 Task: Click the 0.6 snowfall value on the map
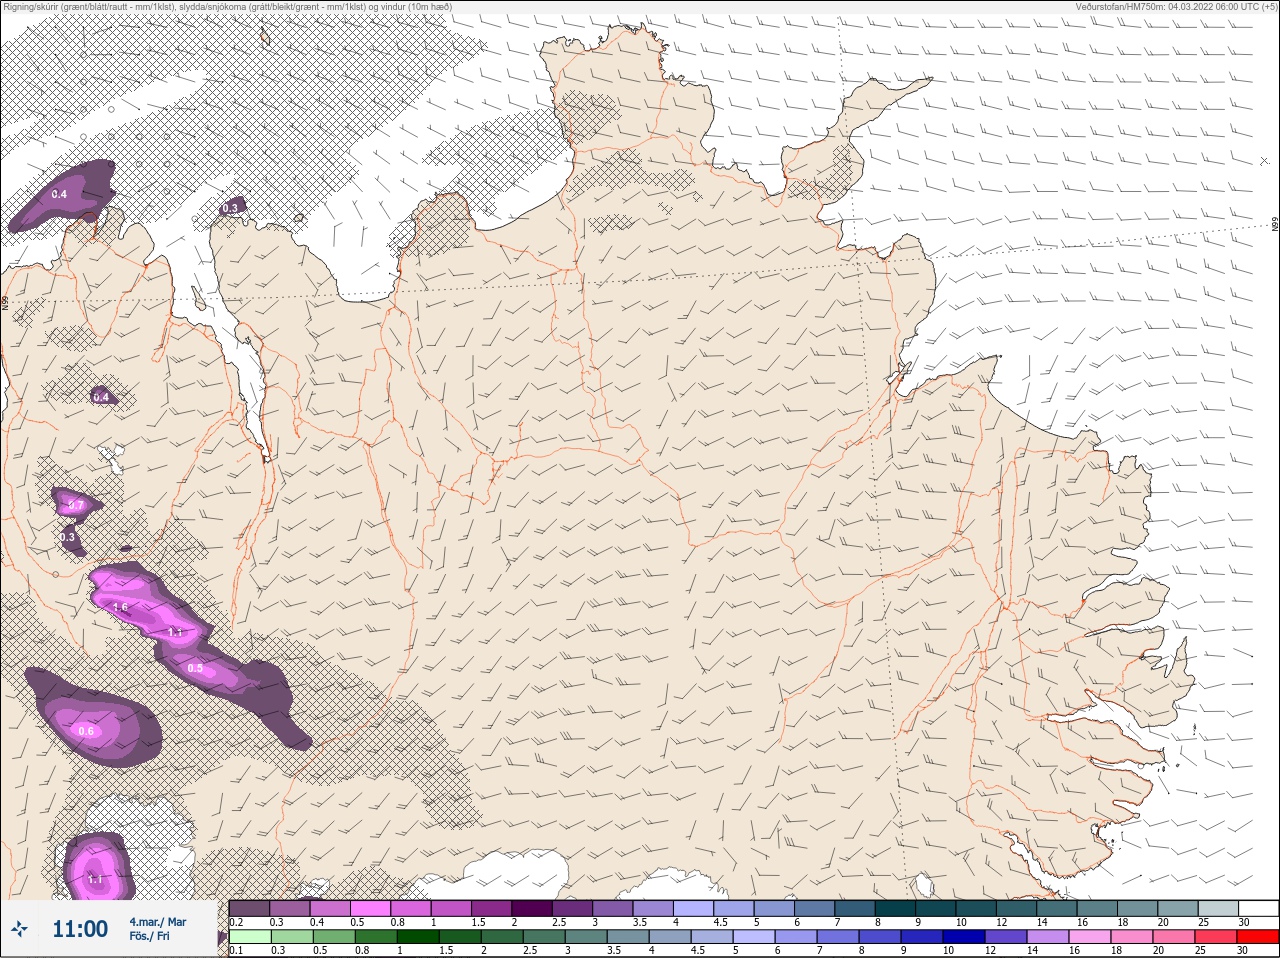86,732
